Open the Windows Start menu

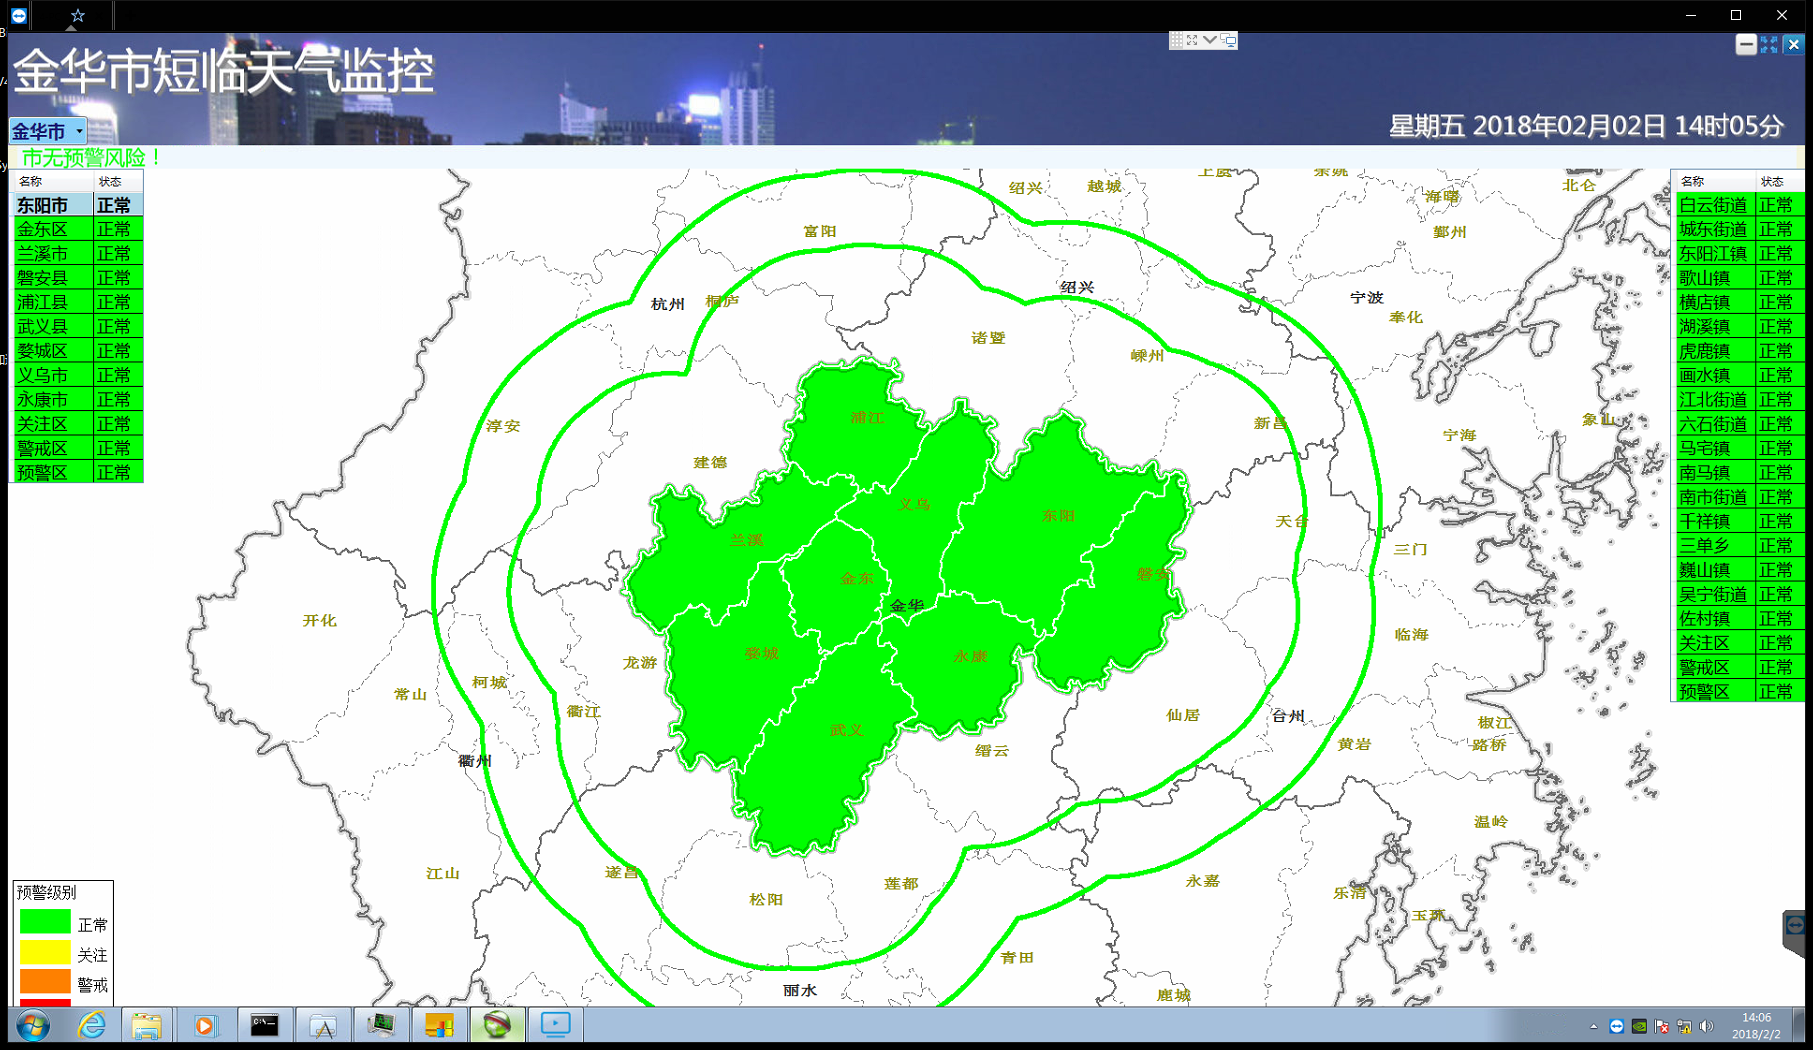pyautogui.click(x=30, y=1026)
